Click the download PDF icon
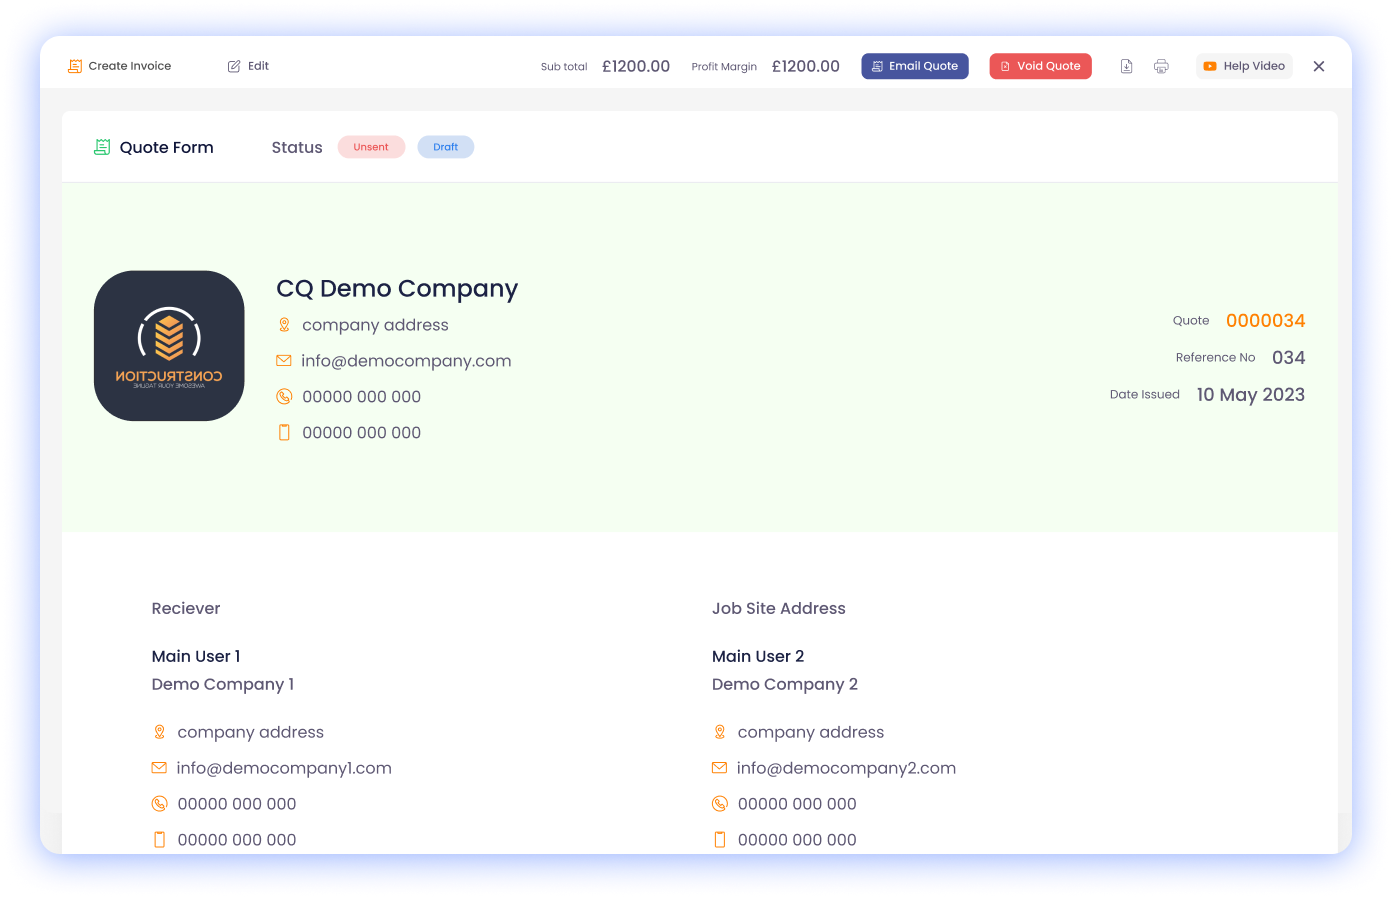This screenshot has height=898, width=1392. click(1126, 66)
